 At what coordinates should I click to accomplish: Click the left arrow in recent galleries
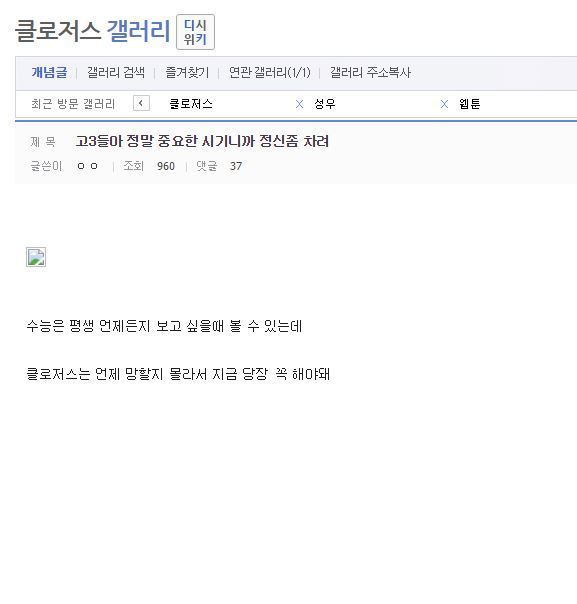point(141,103)
